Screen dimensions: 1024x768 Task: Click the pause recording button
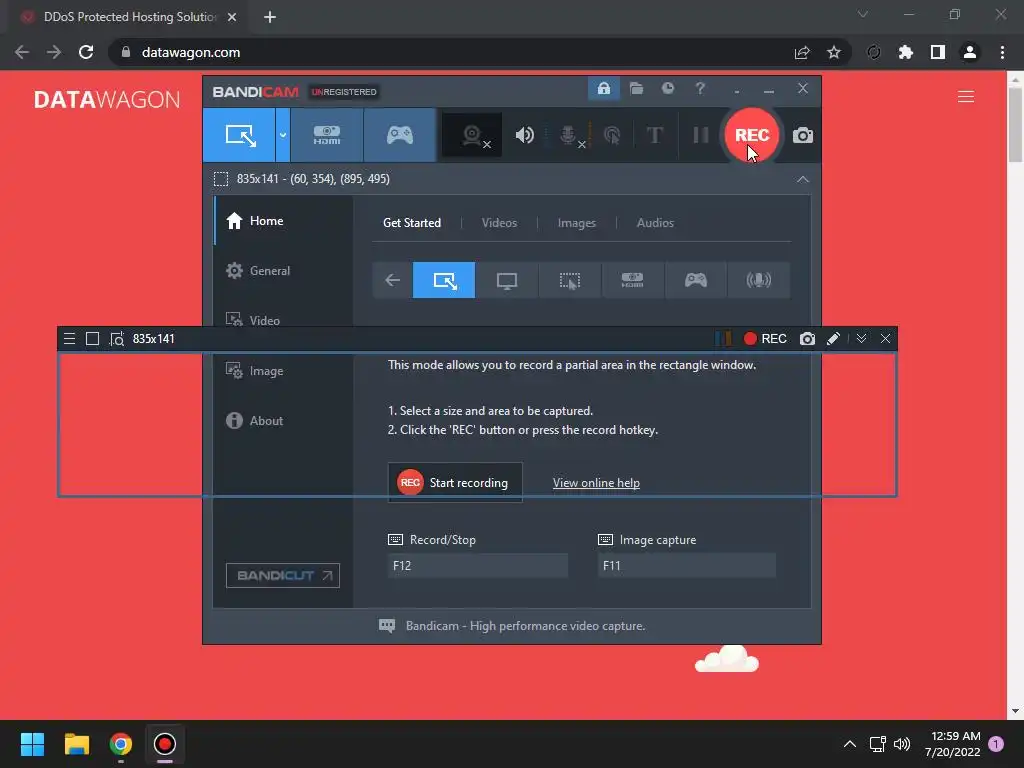point(701,135)
